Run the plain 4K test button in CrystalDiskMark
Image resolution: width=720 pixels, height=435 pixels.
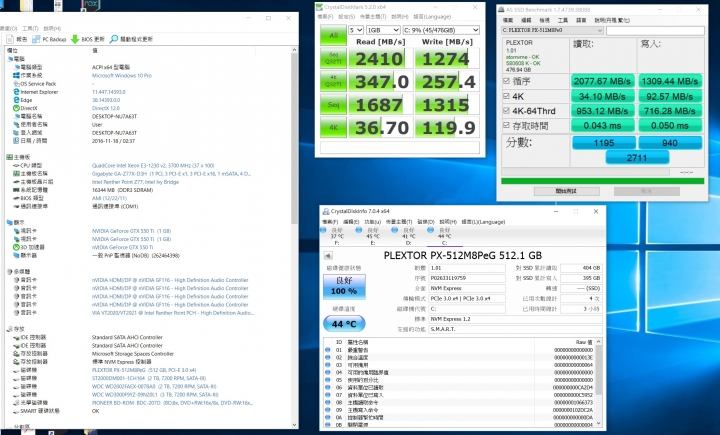click(x=333, y=127)
